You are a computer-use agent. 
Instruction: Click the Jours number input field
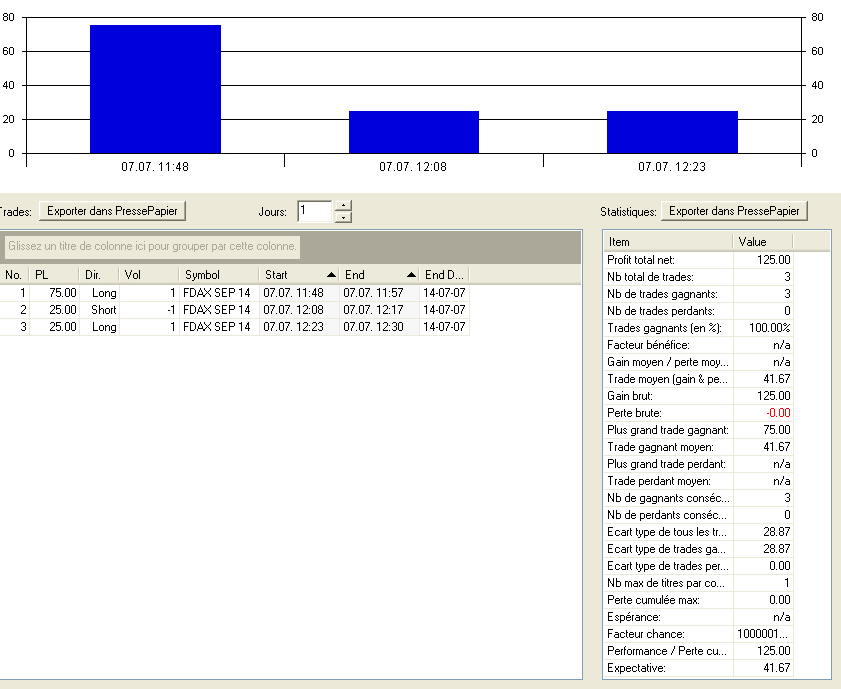tap(314, 211)
